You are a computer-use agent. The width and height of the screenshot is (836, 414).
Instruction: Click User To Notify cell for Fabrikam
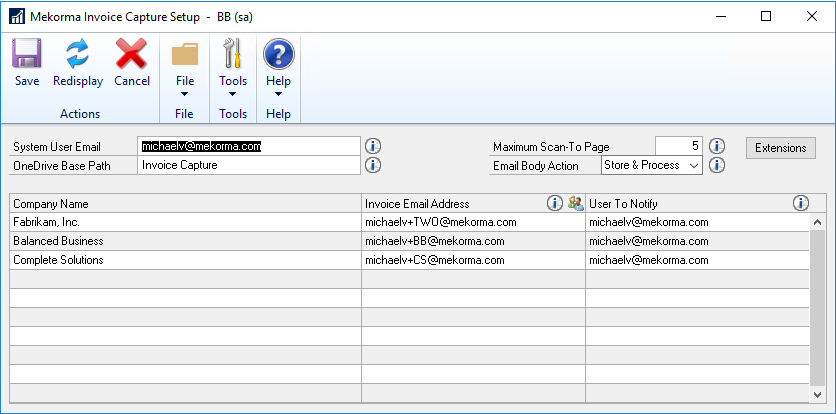pos(697,222)
